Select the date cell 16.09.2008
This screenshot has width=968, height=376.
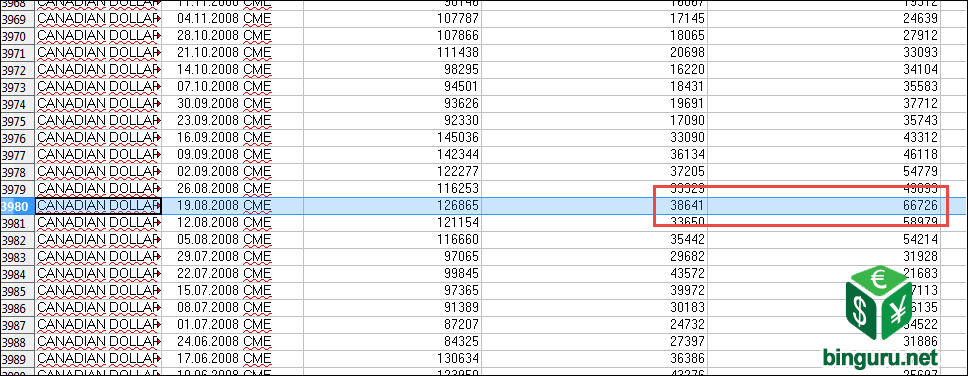pos(232,138)
